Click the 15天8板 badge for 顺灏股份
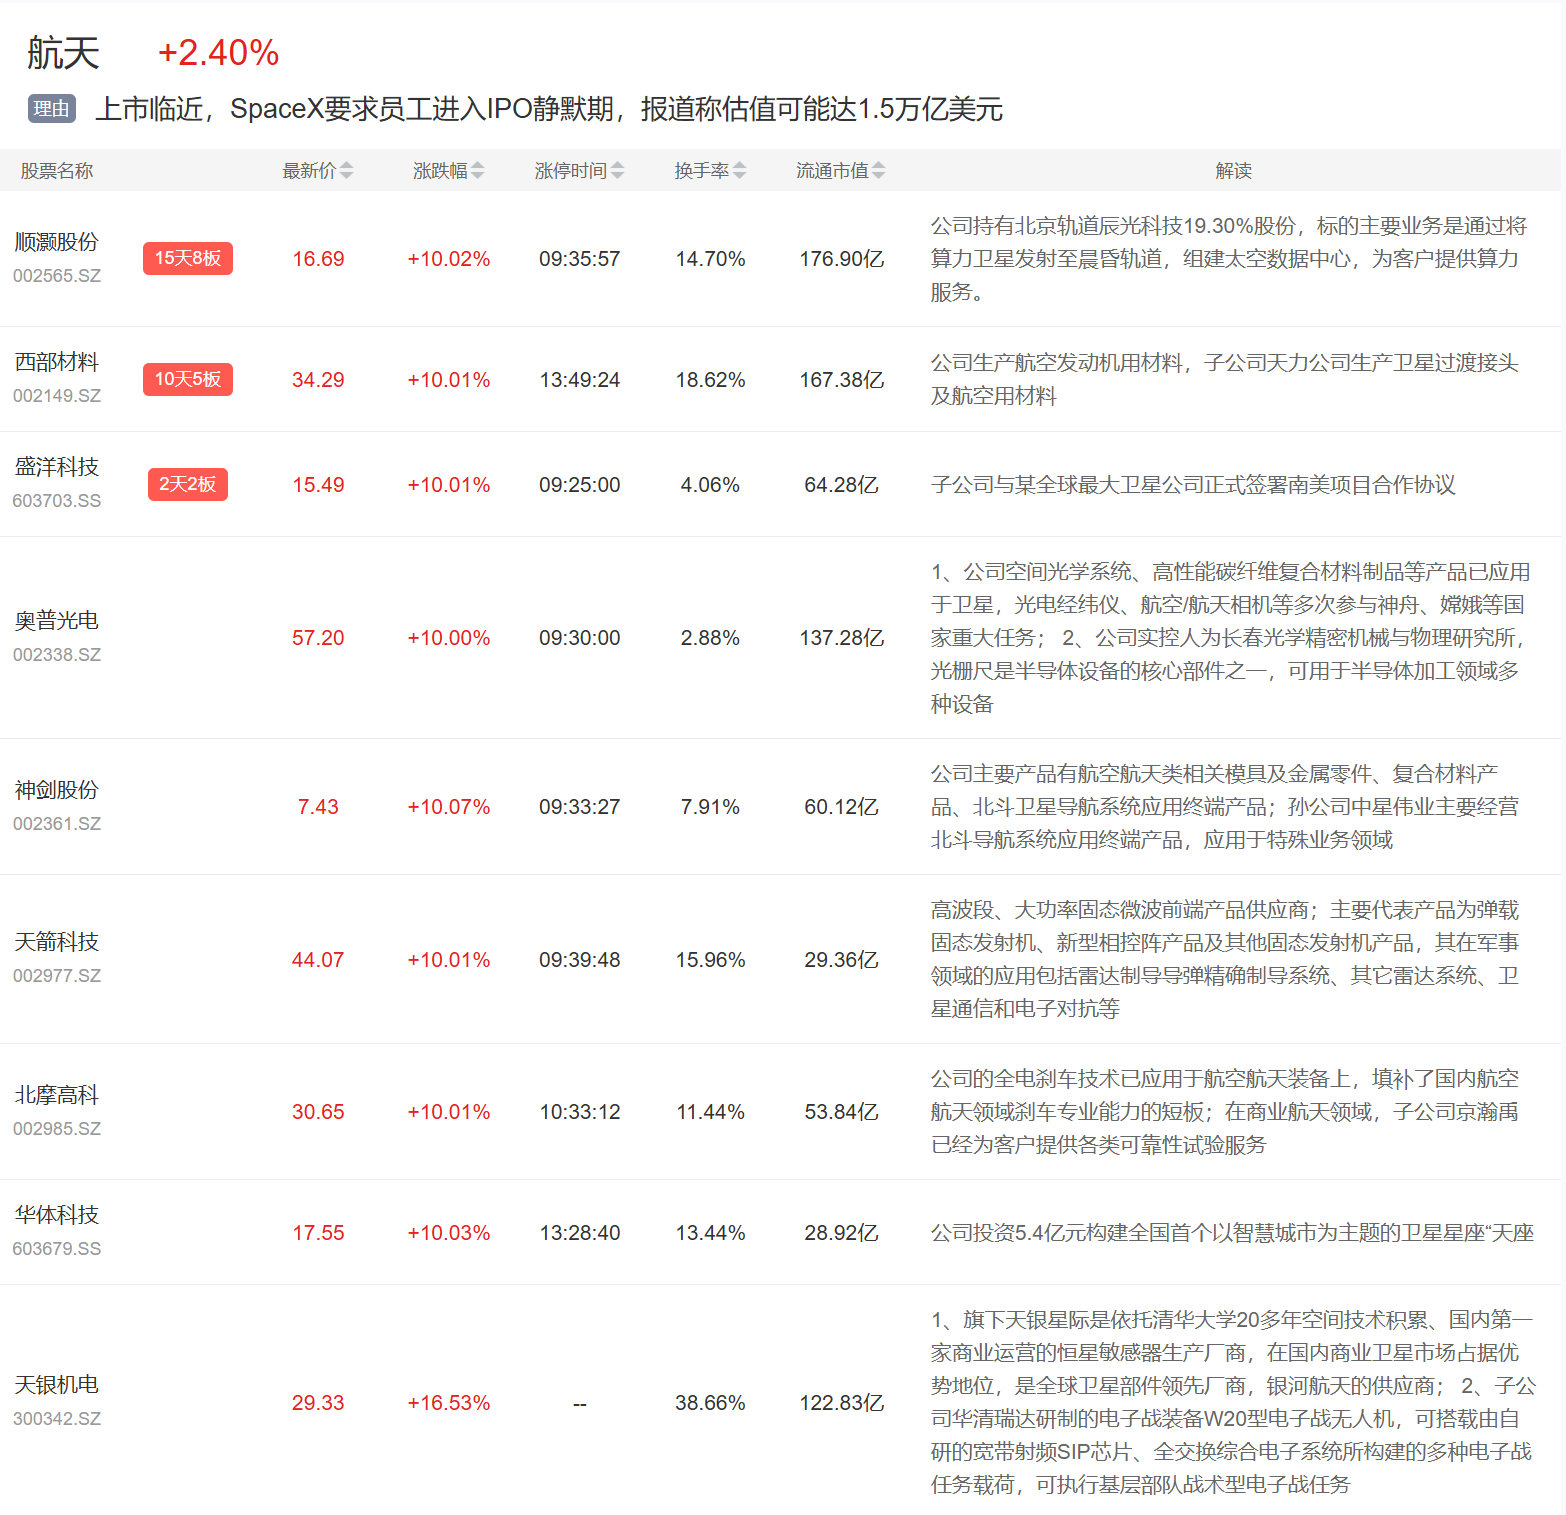The image size is (1566, 1515). click(187, 258)
